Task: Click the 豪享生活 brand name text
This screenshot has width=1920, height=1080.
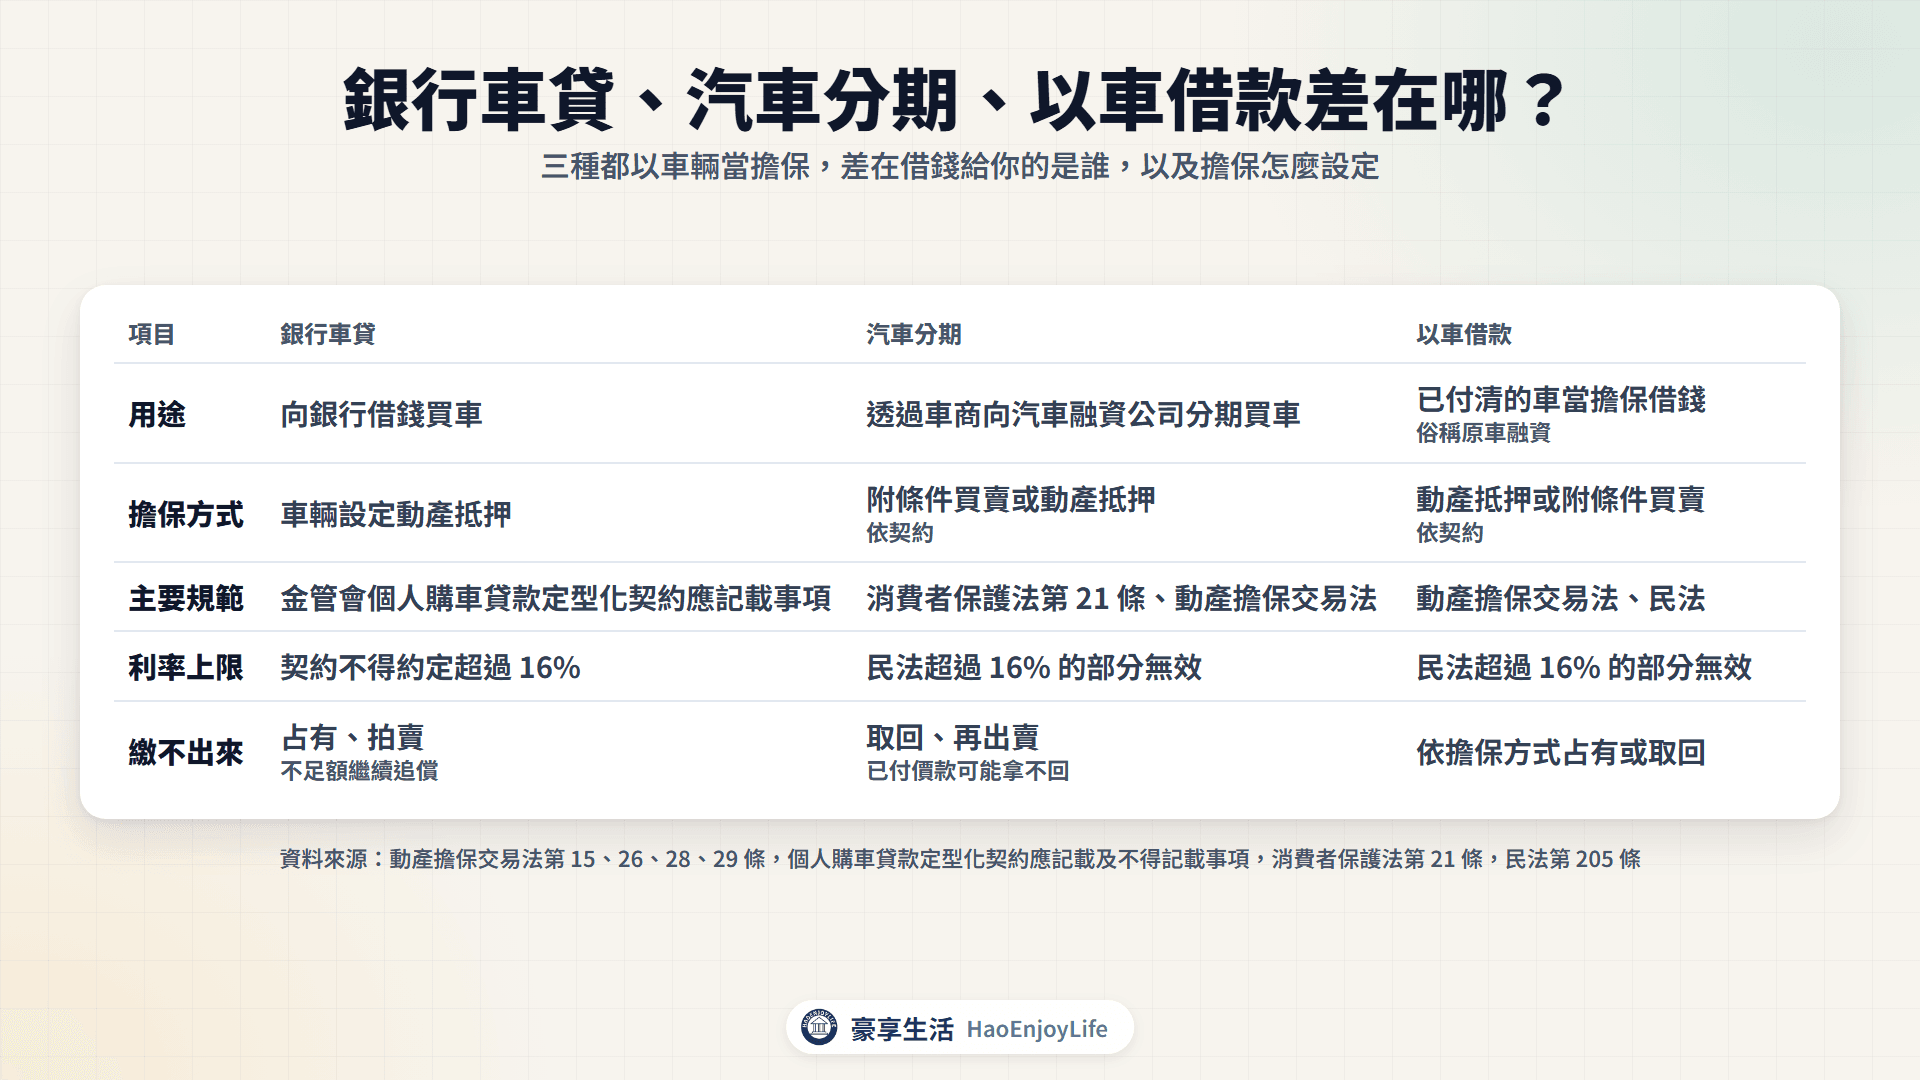Action: 902,1029
